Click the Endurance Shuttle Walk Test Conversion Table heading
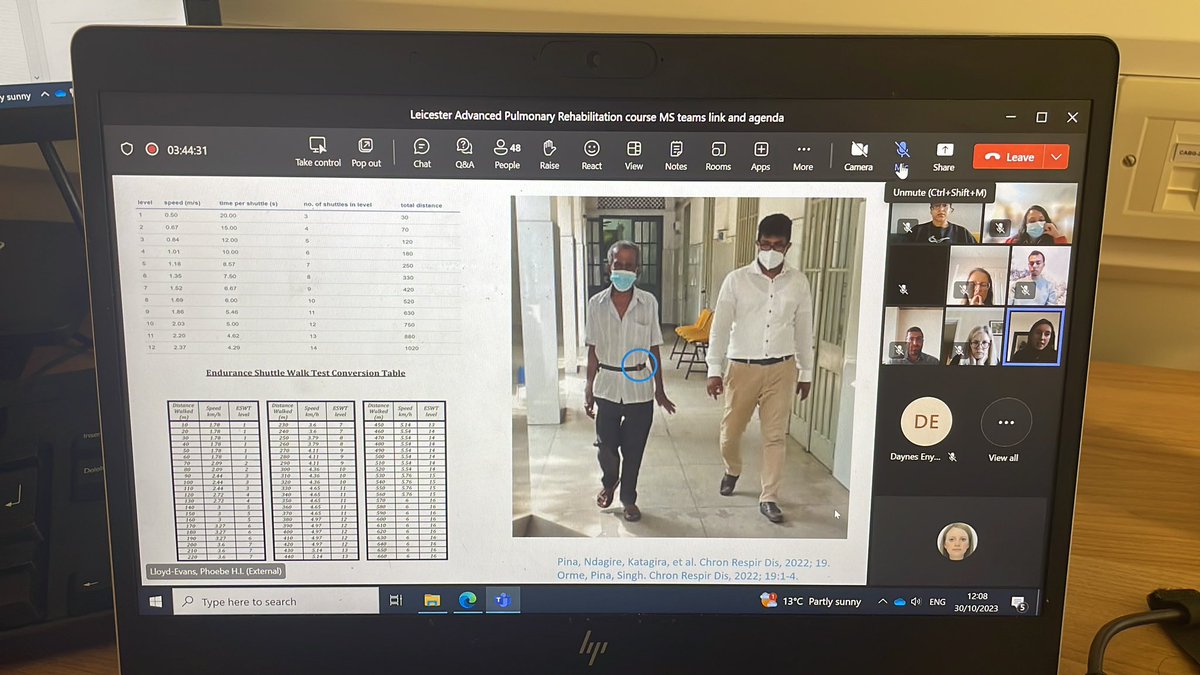Screen dimensions: 1200x675 coord(305,373)
